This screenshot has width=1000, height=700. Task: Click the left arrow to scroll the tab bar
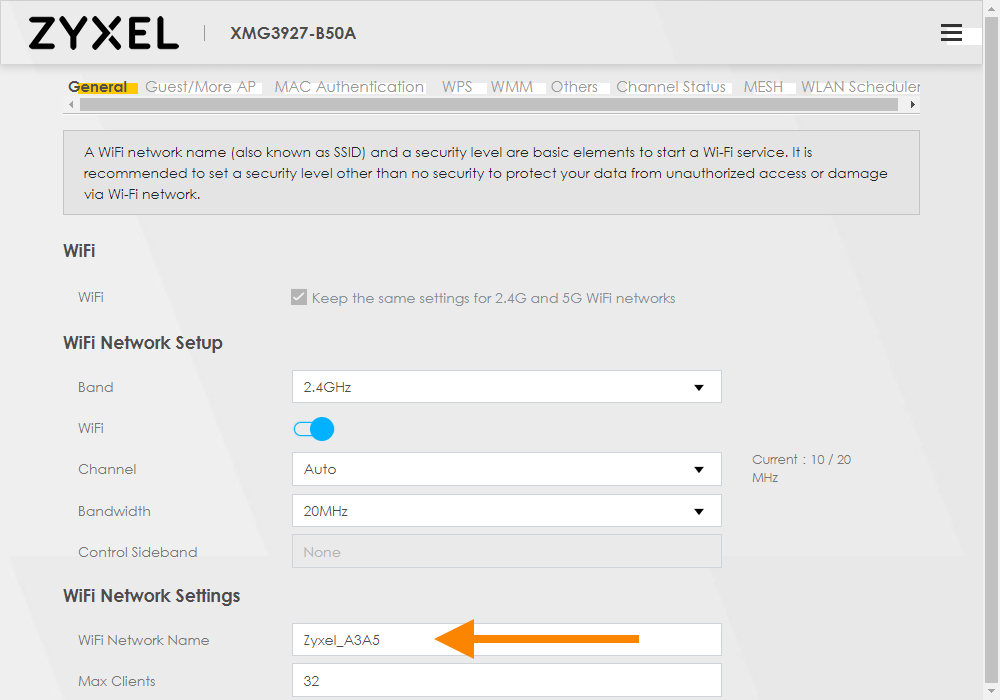tap(70, 103)
